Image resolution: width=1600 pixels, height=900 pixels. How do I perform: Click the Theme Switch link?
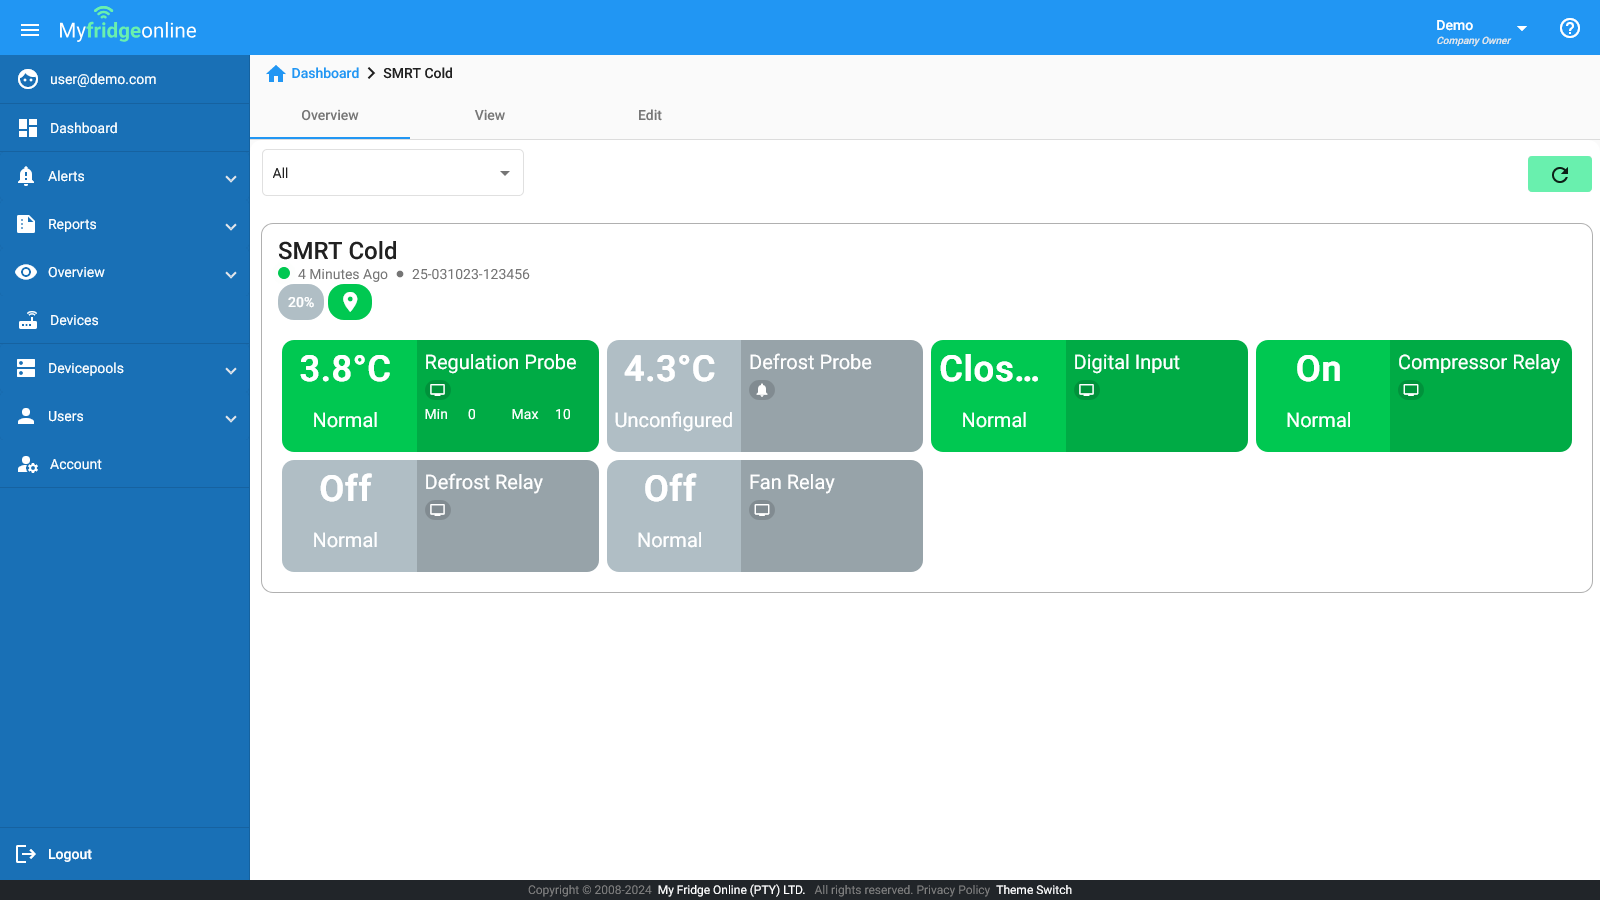1034,890
